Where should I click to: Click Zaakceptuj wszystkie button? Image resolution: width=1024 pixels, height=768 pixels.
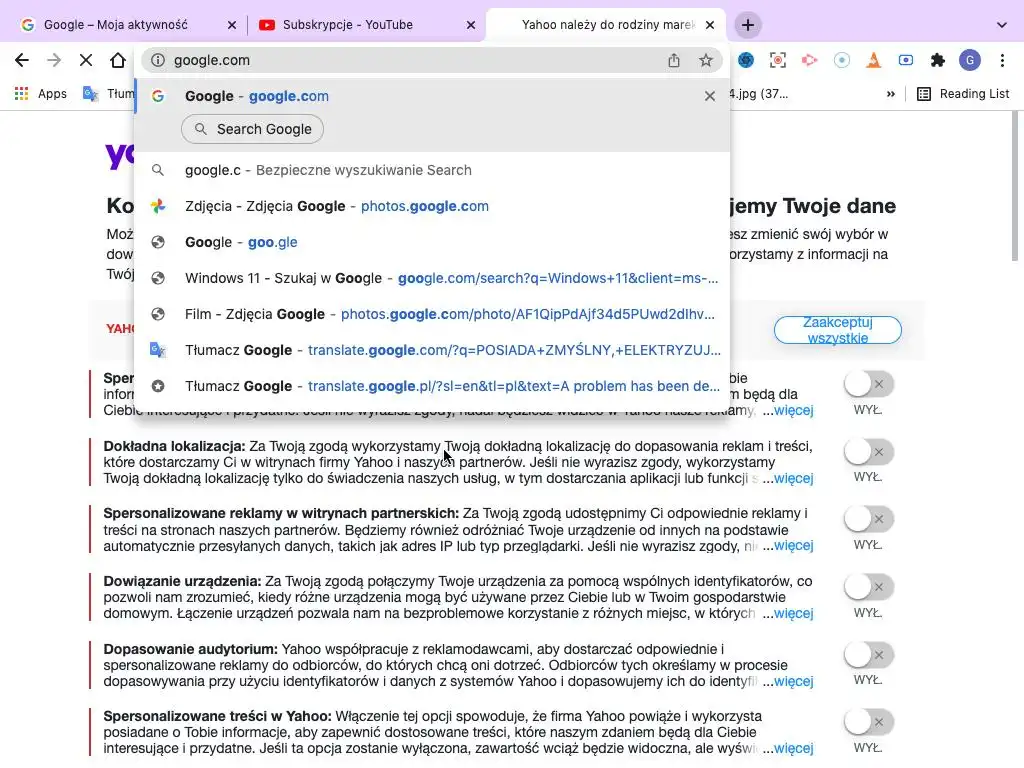[837, 330]
